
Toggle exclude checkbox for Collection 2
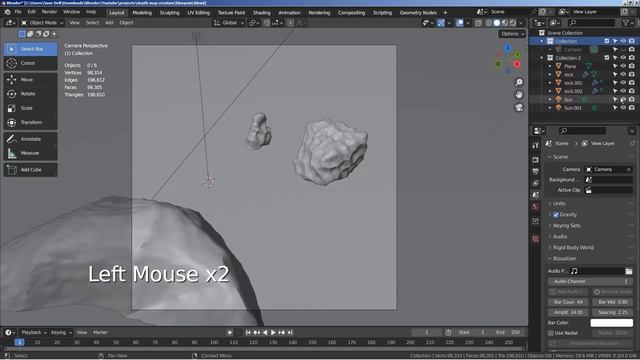click(607, 58)
